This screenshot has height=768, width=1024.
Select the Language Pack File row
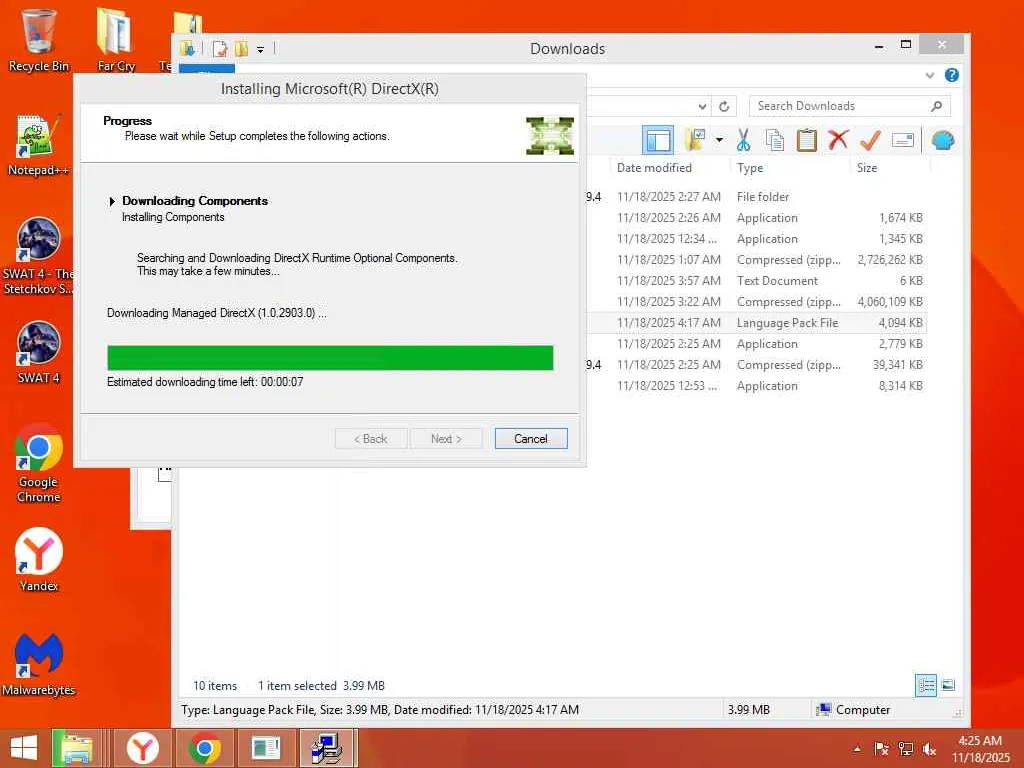coord(756,323)
